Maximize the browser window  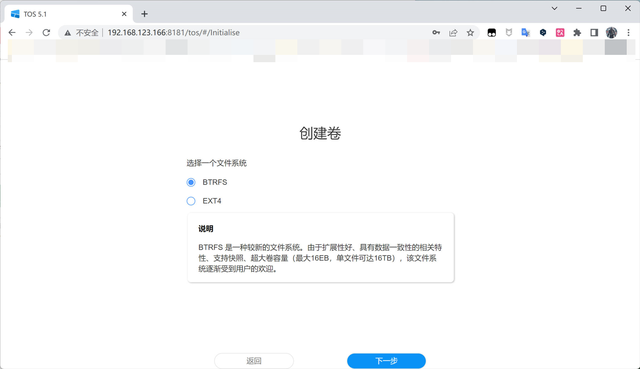(x=603, y=8)
